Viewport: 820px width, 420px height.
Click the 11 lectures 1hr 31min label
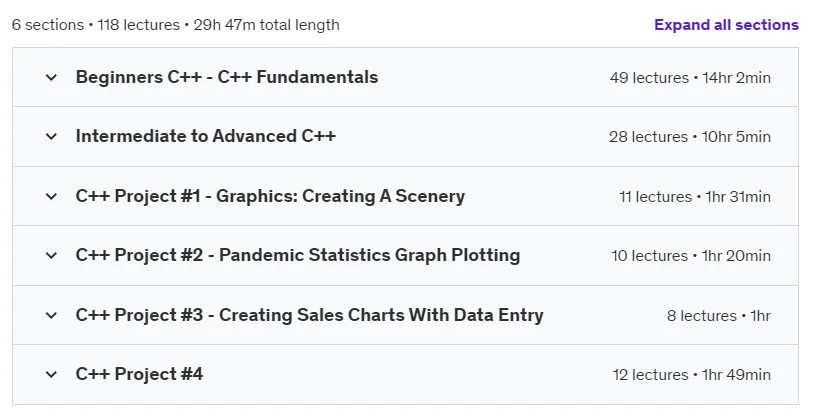coord(695,197)
